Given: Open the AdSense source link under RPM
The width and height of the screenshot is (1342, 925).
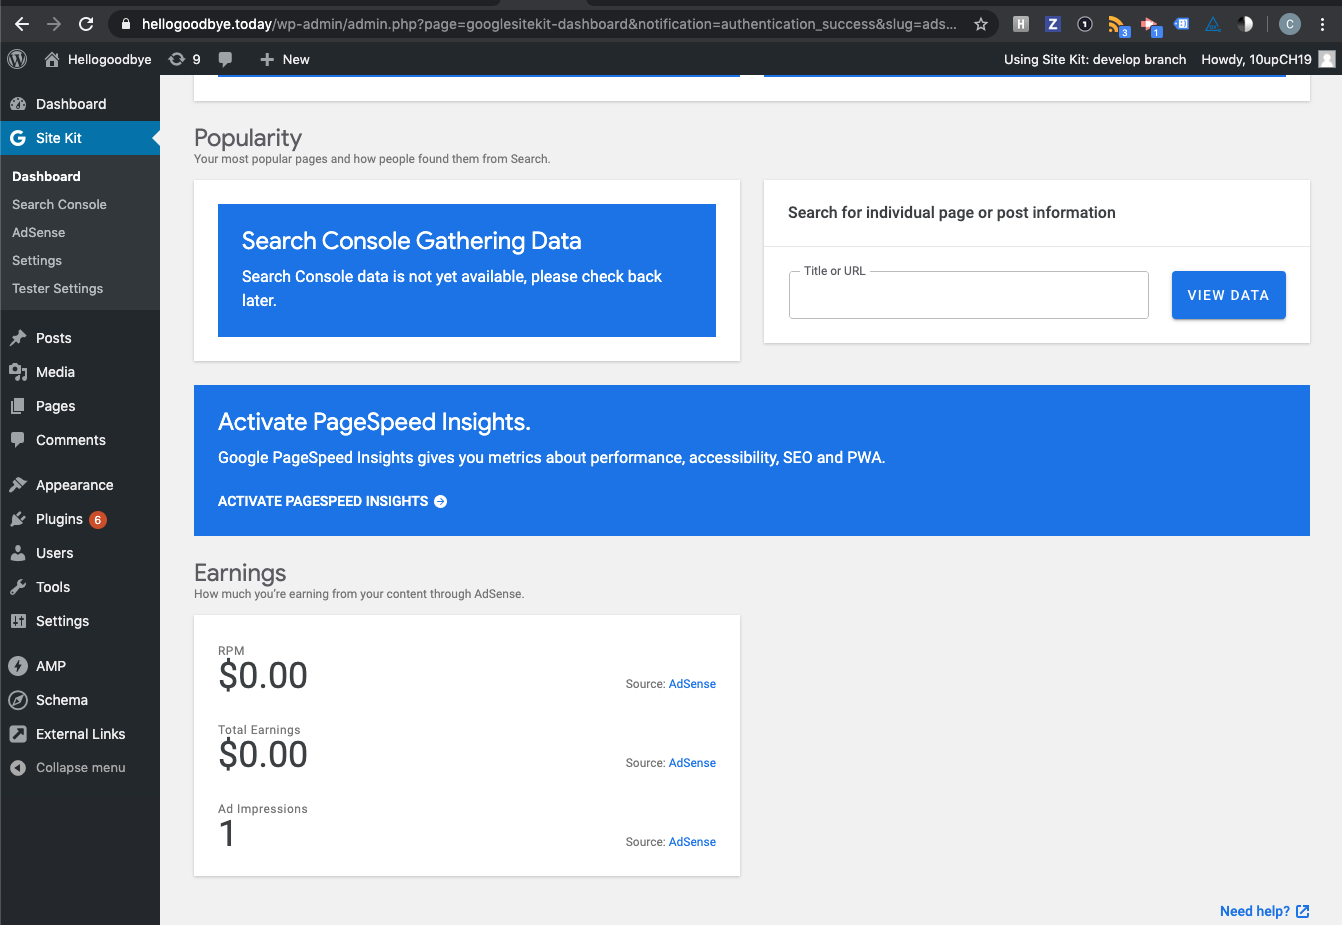Looking at the screenshot, I should coord(692,684).
